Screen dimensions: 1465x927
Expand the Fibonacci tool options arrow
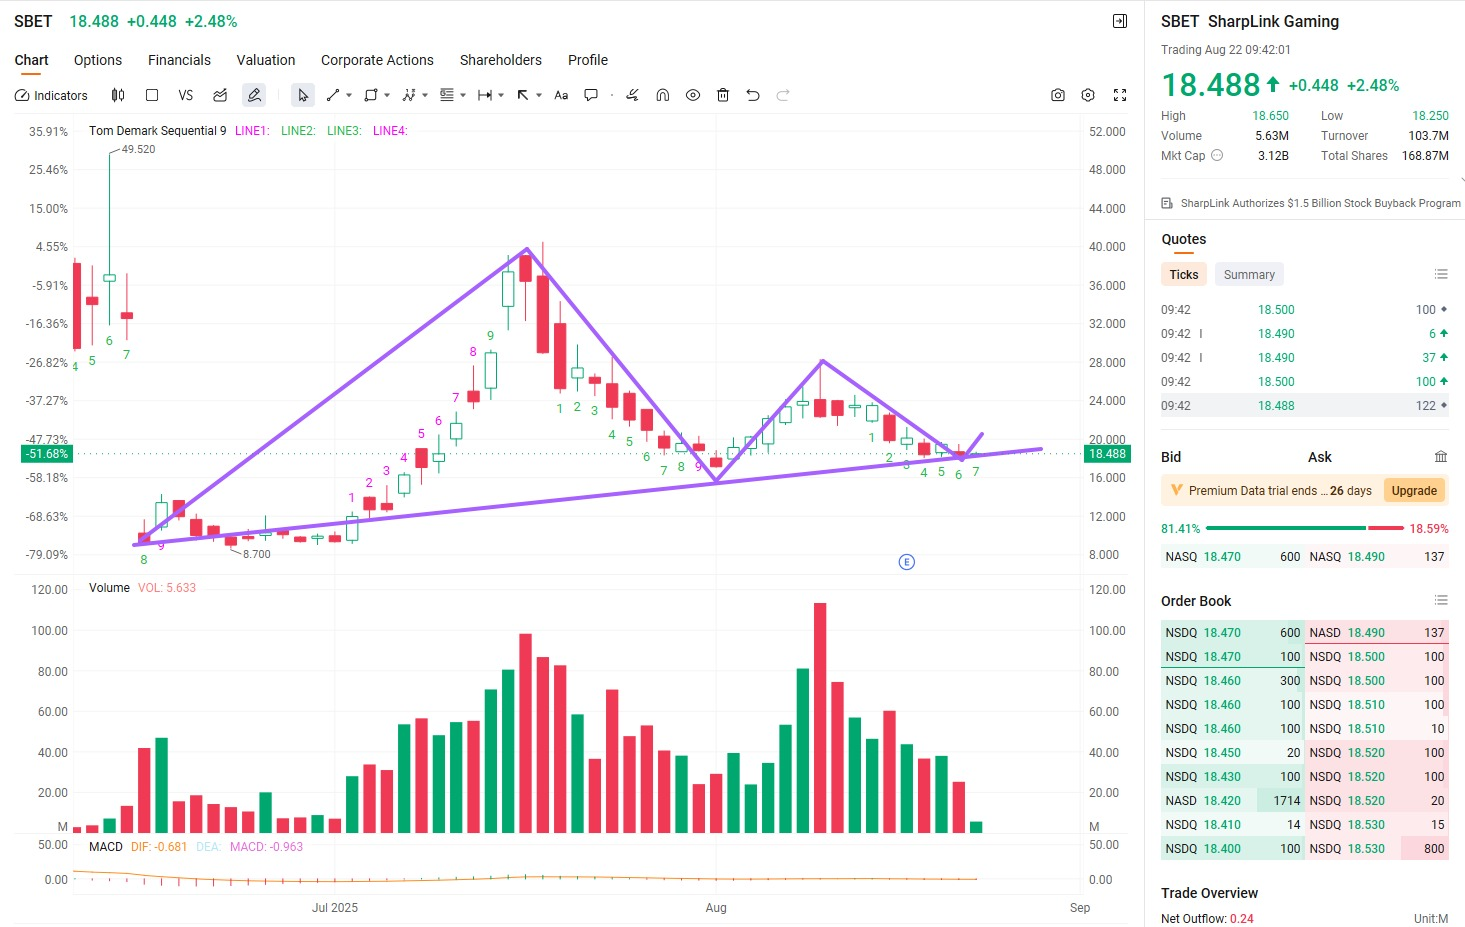pos(463,96)
